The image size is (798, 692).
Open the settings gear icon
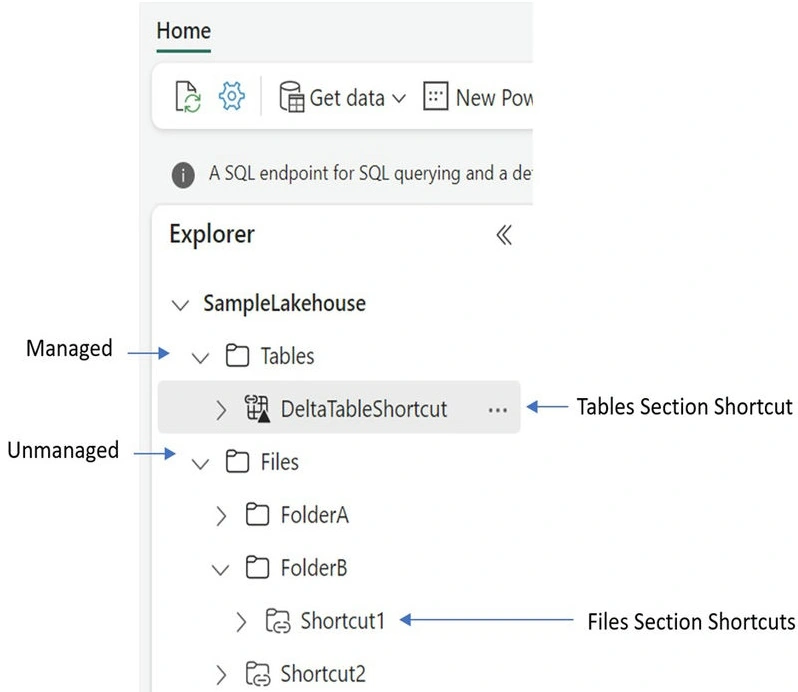pyautogui.click(x=232, y=96)
